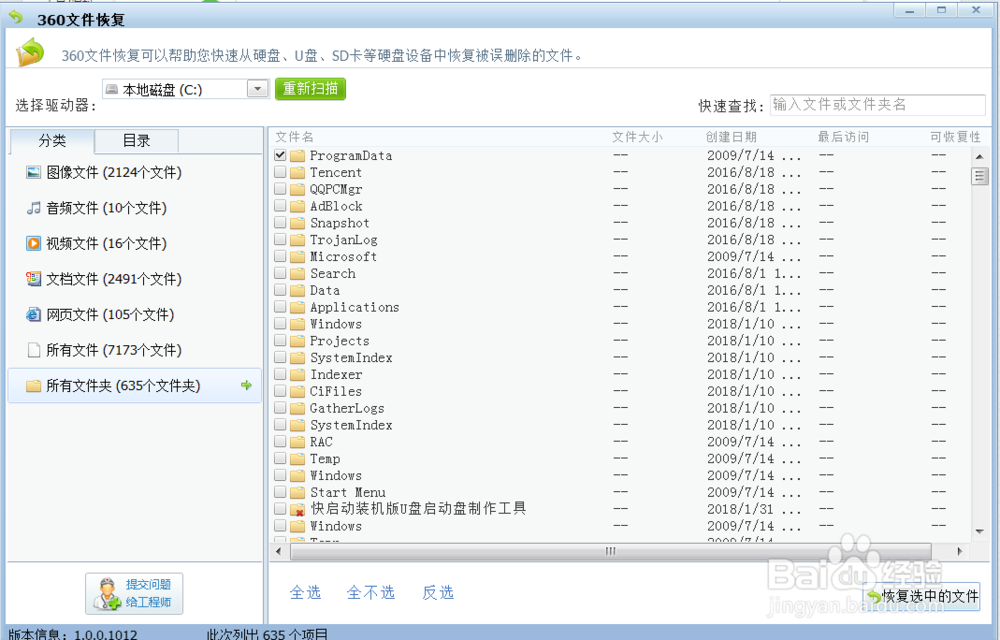Click the folder icon of Snapshot
The height and width of the screenshot is (640, 1000).
[x=297, y=223]
